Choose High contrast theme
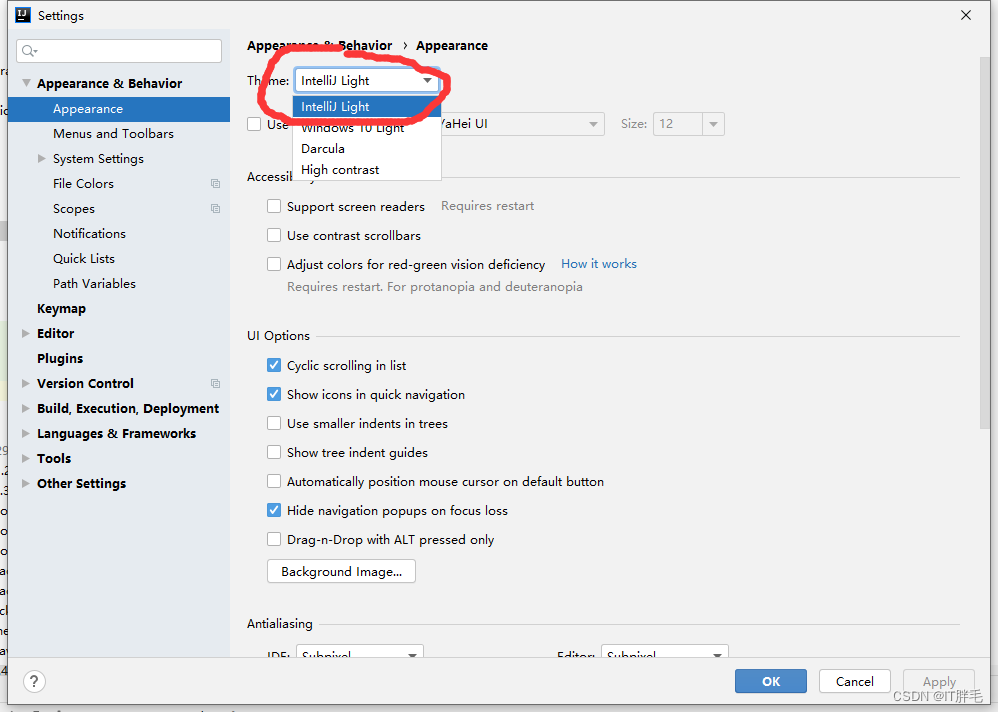The height and width of the screenshot is (712, 998). click(367, 170)
